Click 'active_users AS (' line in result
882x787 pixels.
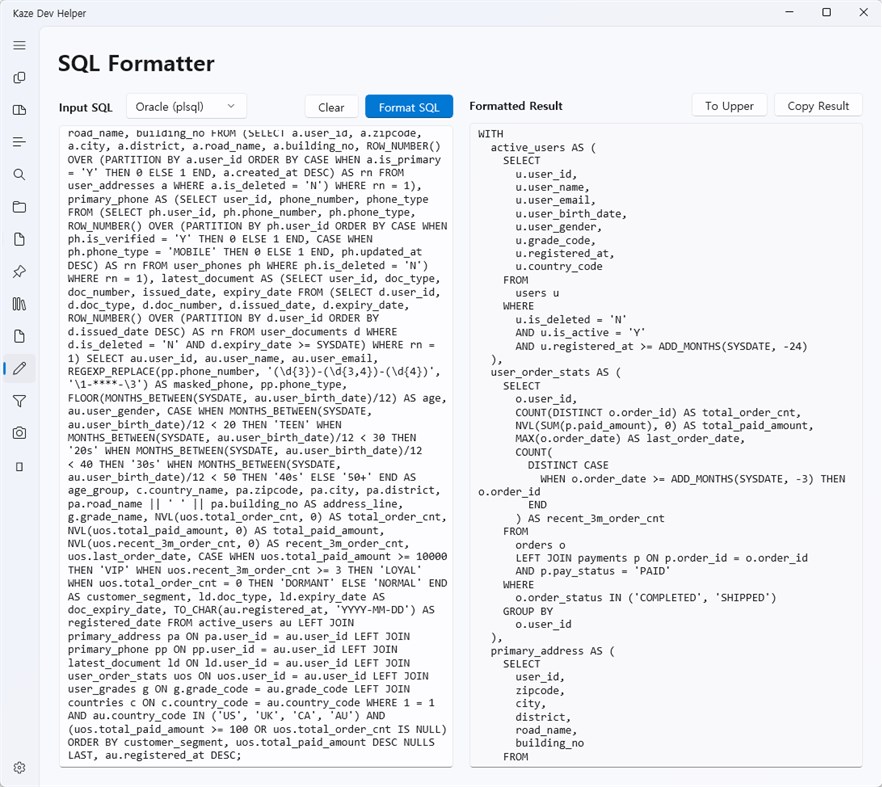click(543, 147)
